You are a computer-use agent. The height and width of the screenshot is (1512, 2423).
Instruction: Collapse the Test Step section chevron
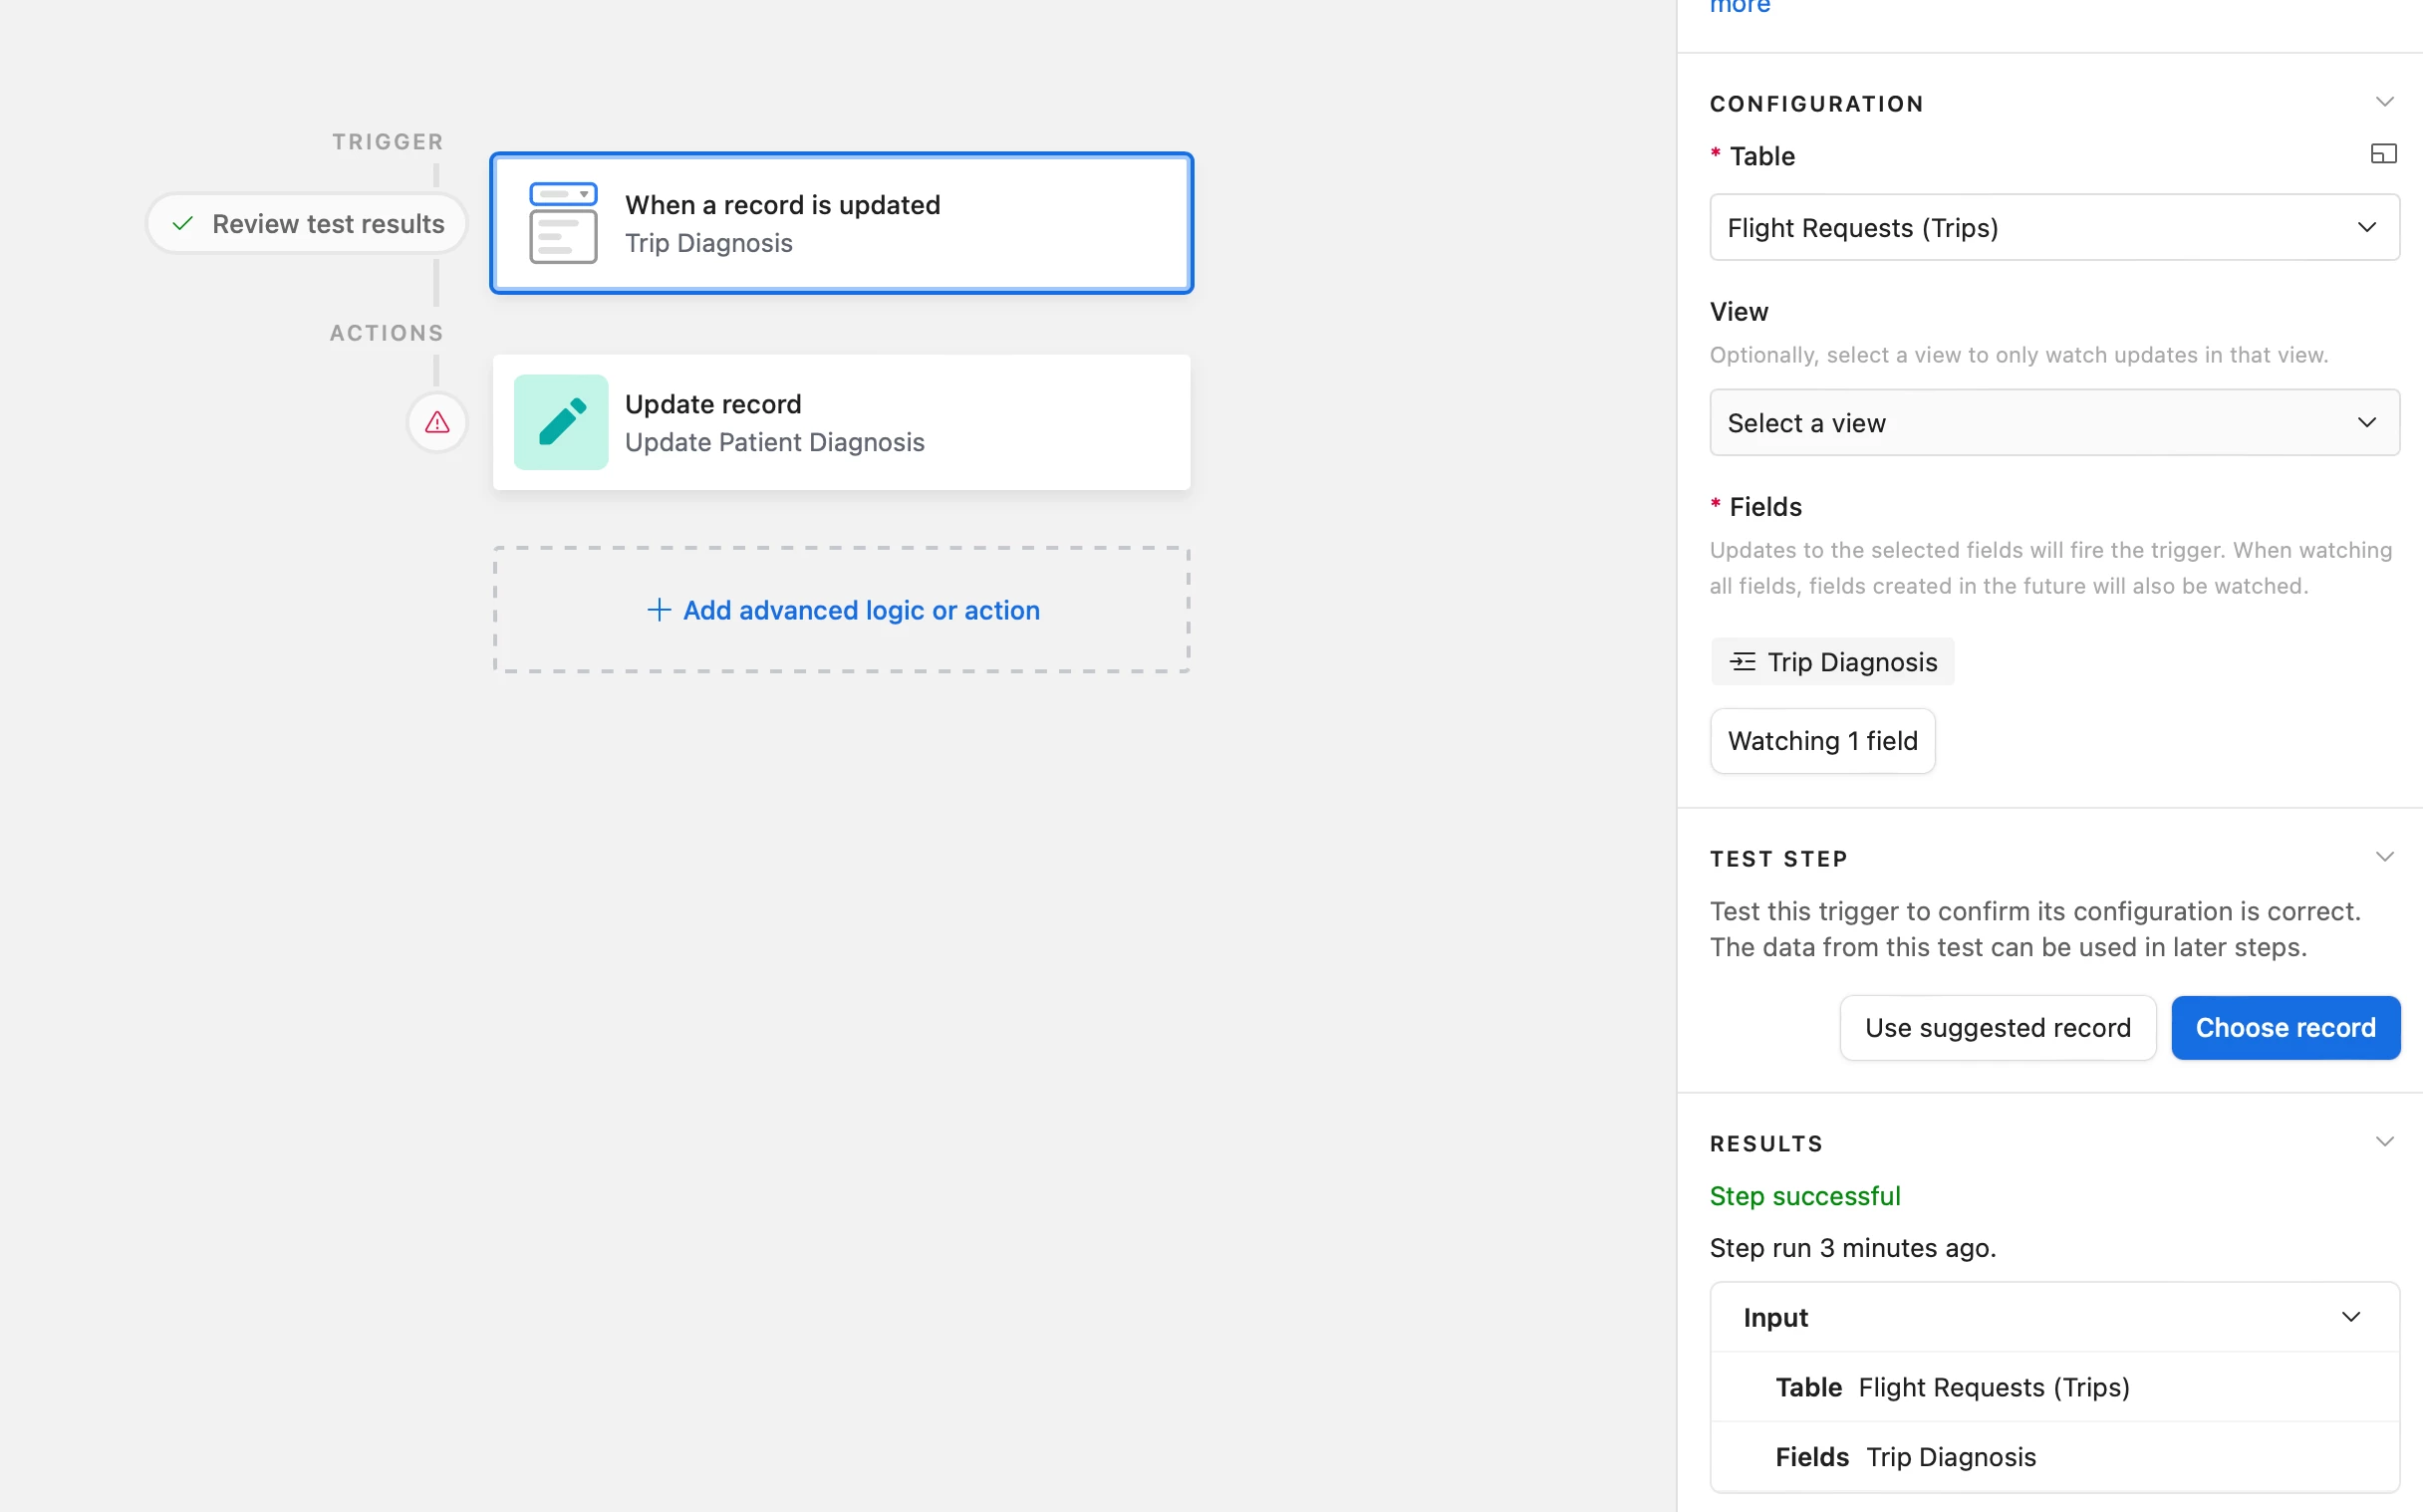pyautogui.click(x=2384, y=857)
